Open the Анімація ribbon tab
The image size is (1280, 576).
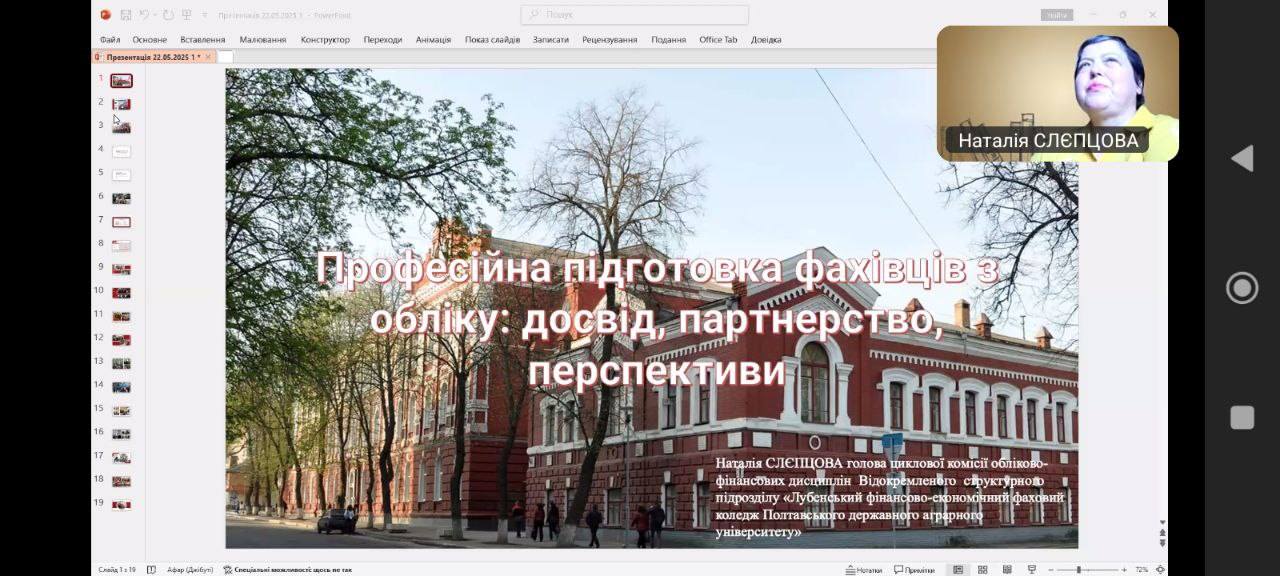[433, 40]
